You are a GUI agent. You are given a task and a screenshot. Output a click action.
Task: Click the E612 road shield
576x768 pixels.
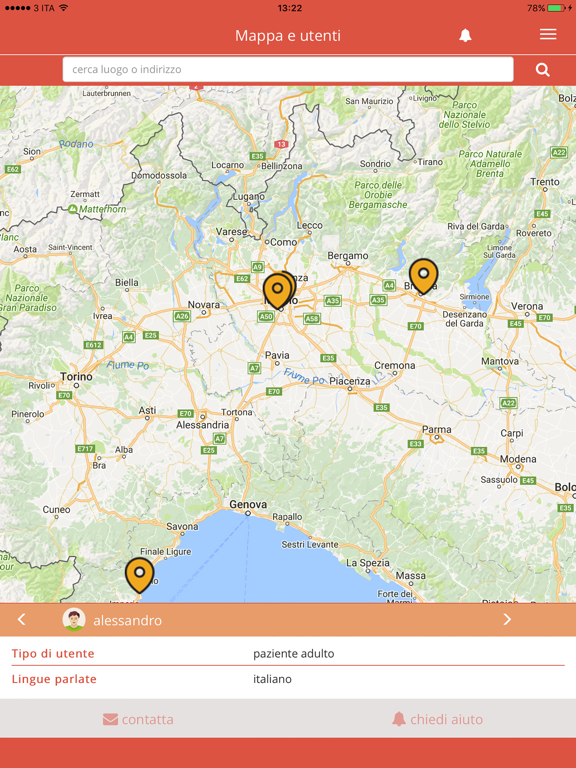[x=94, y=345]
